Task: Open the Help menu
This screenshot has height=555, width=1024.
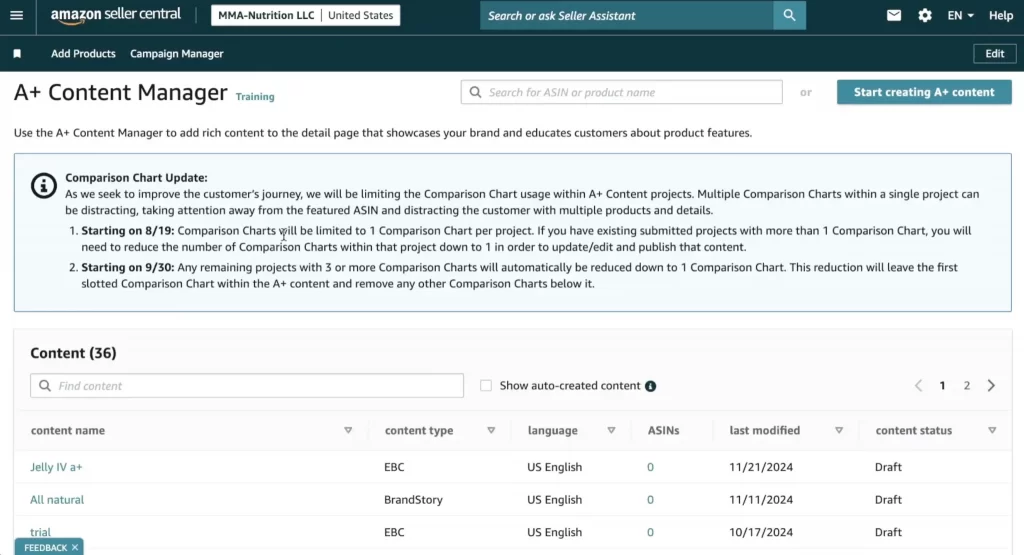Action: pos(1000,15)
